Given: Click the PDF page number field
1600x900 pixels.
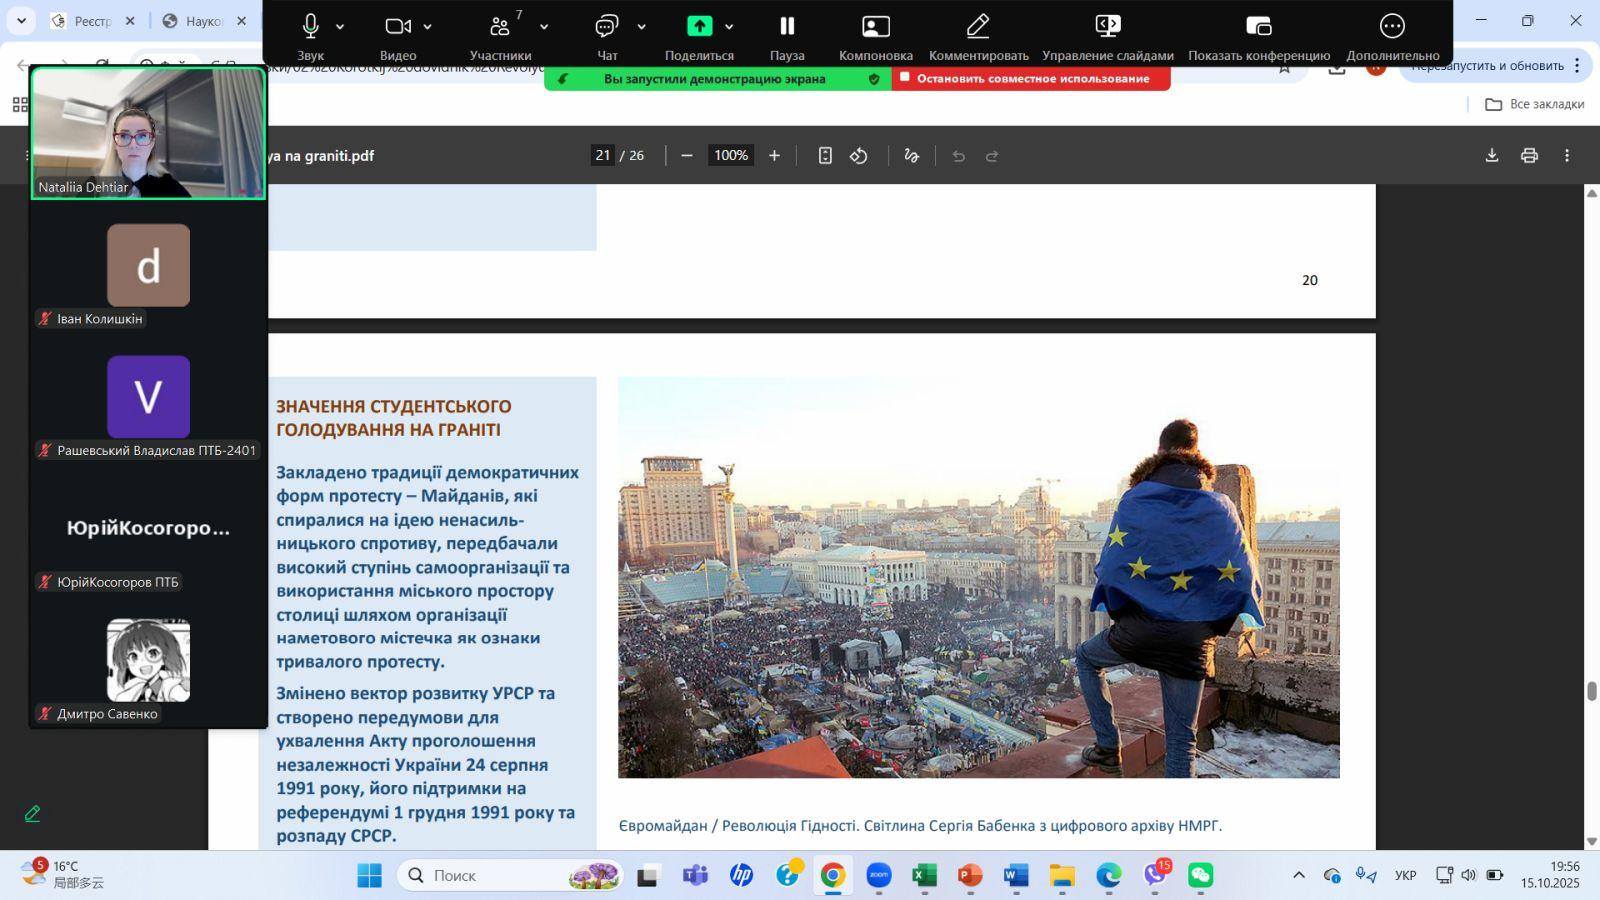Looking at the screenshot, I should 602,156.
